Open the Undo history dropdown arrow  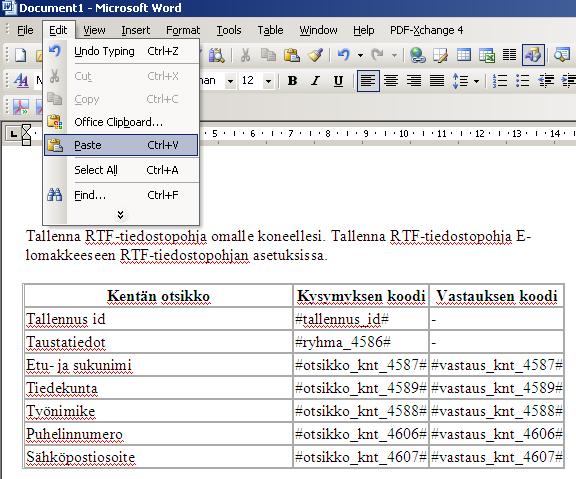[x=360, y=55]
